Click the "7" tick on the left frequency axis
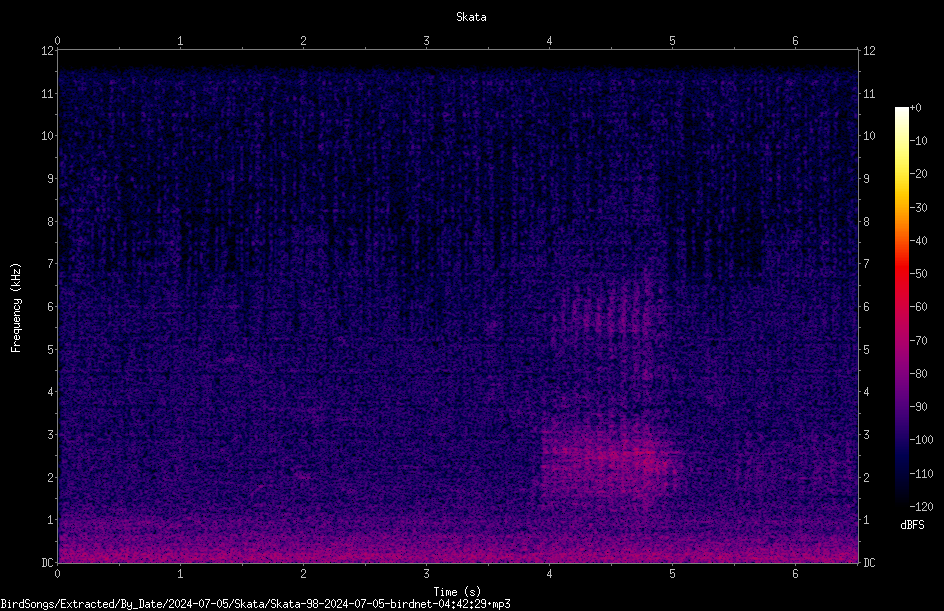This screenshot has height=611, width=944. 50,264
